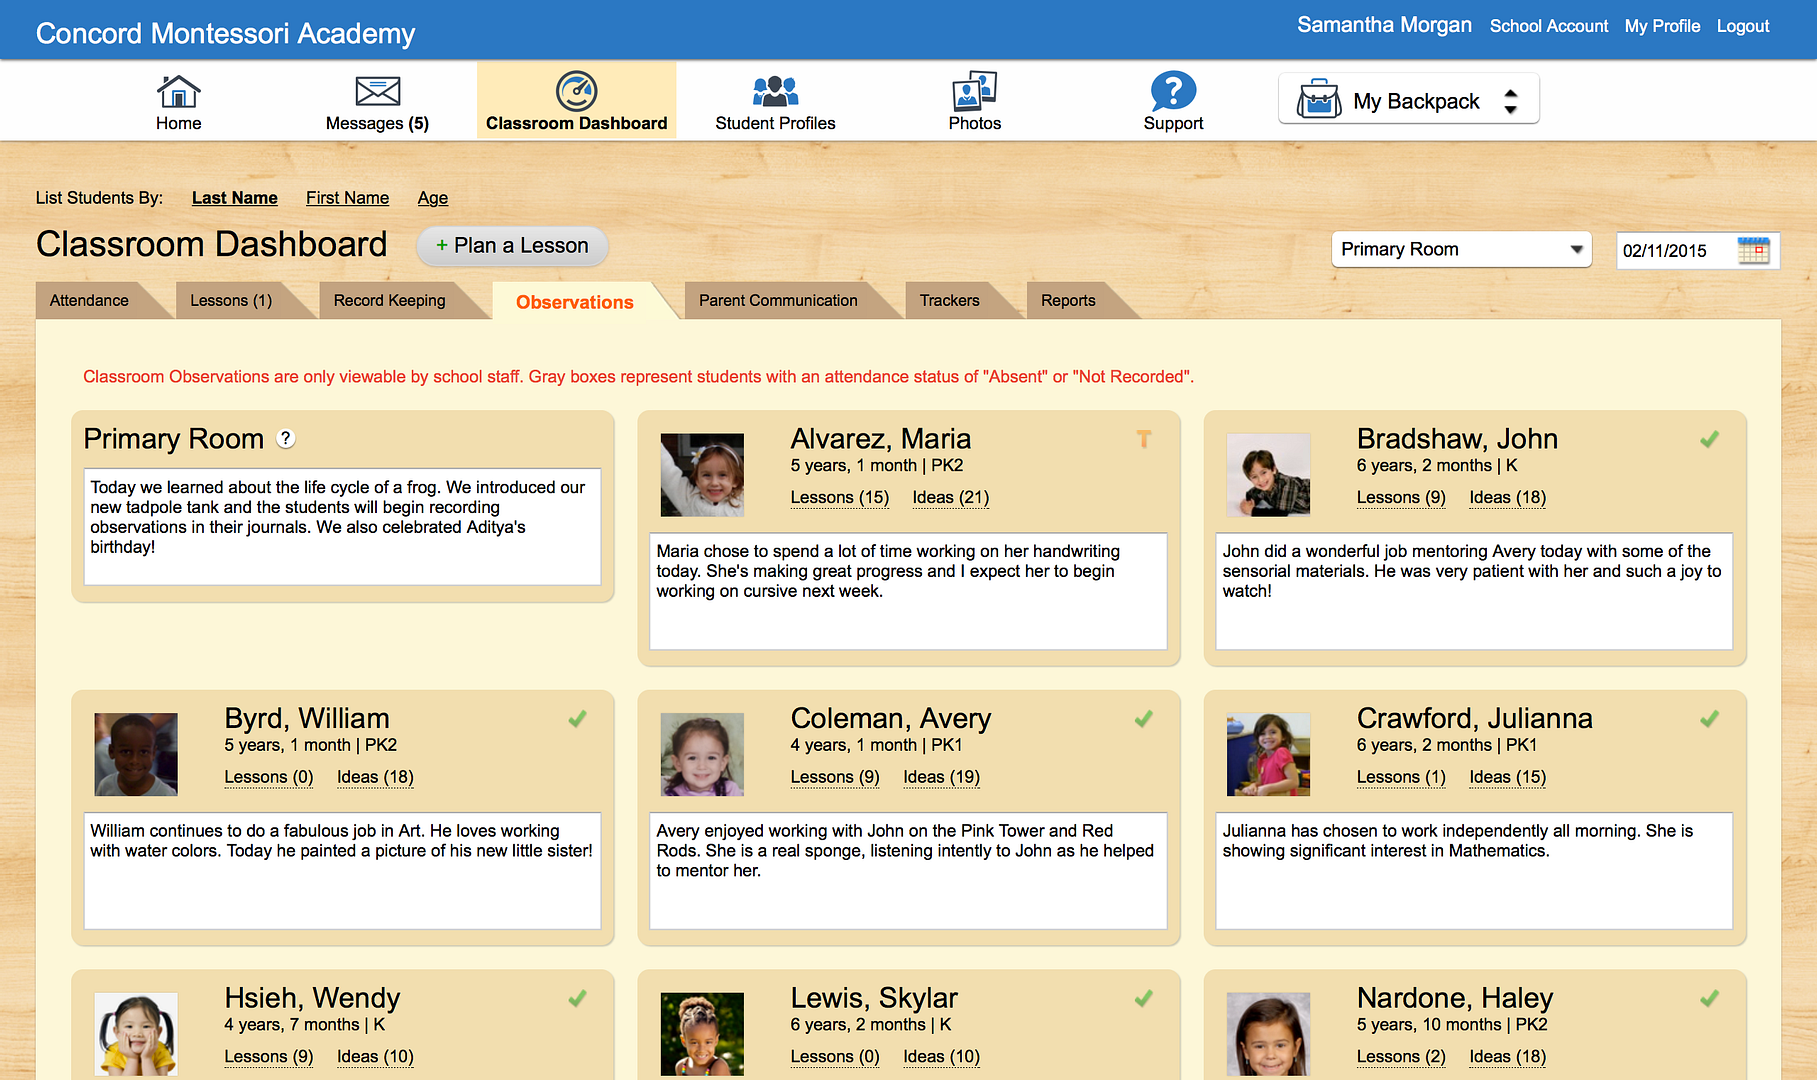Open Lessons (0) for Byrd, William
The height and width of the screenshot is (1080, 1817).
coord(268,777)
